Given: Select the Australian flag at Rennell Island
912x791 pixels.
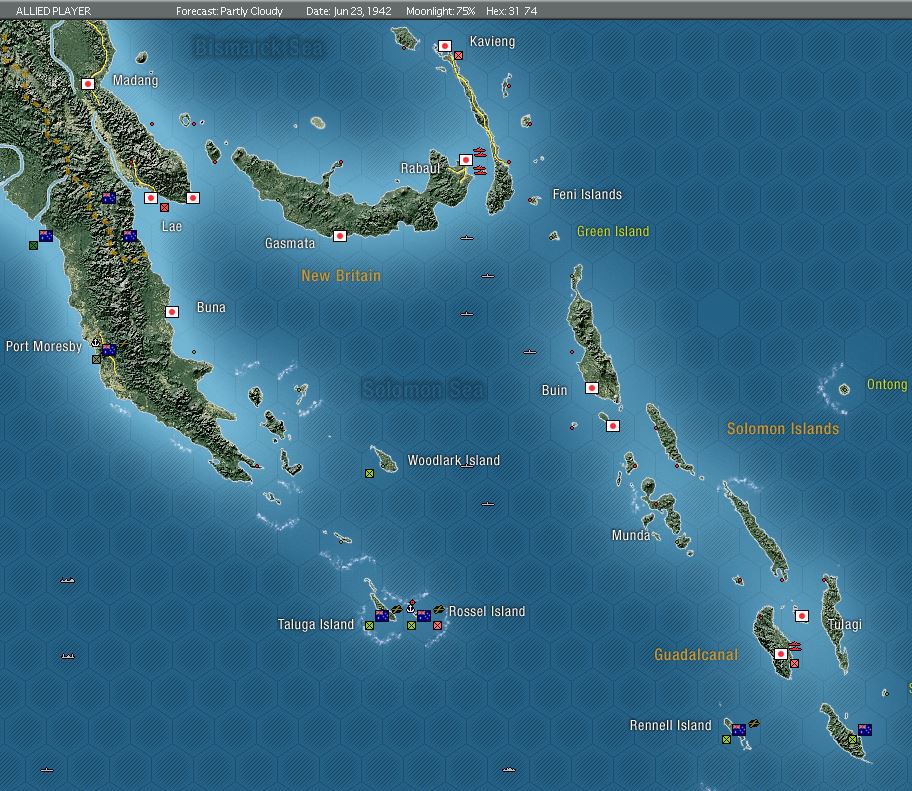Looking at the screenshot, I should pyautogui.click(x=739, y=730).
